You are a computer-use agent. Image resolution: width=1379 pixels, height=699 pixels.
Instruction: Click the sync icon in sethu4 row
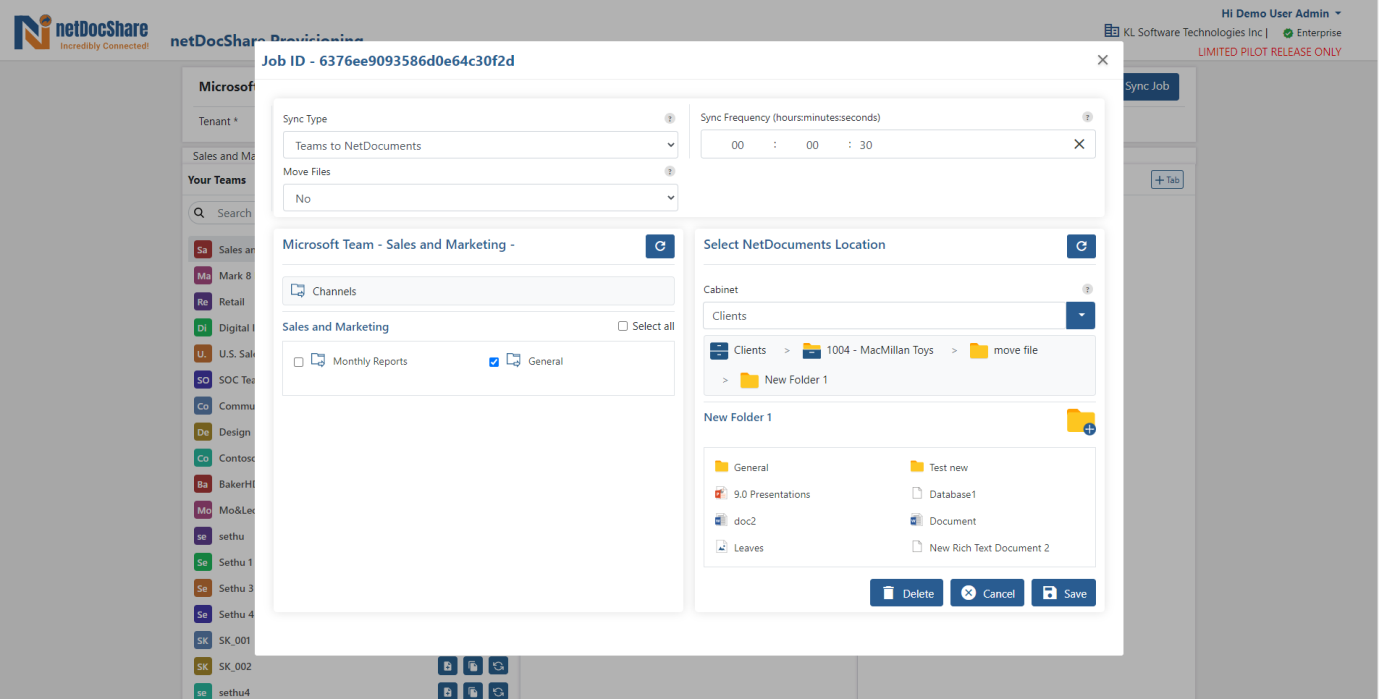click(x=498, y=691)
